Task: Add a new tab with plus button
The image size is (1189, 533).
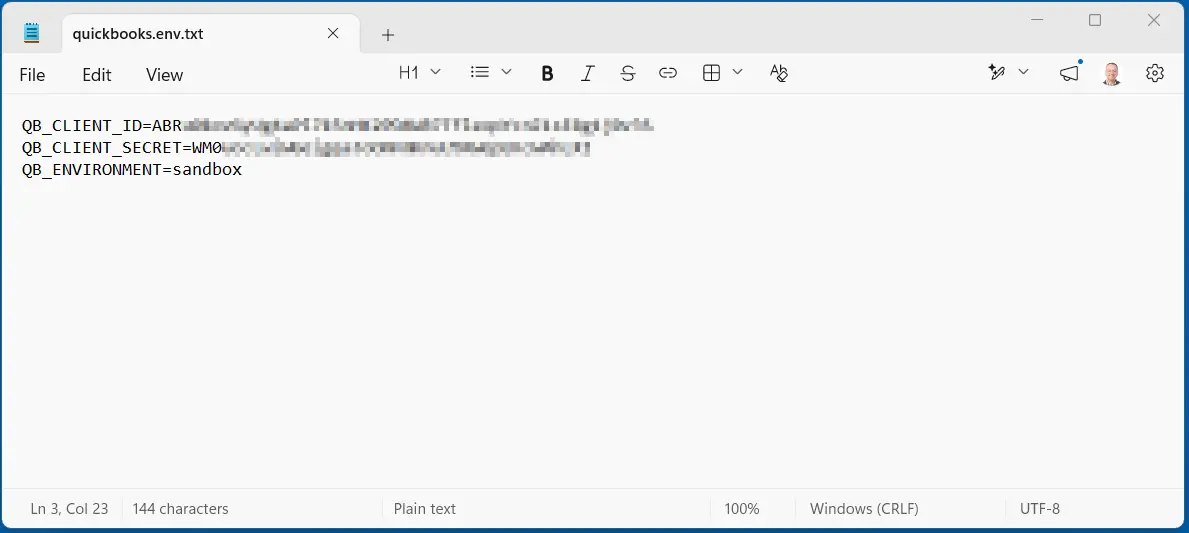Action: (x=387, y=34)
